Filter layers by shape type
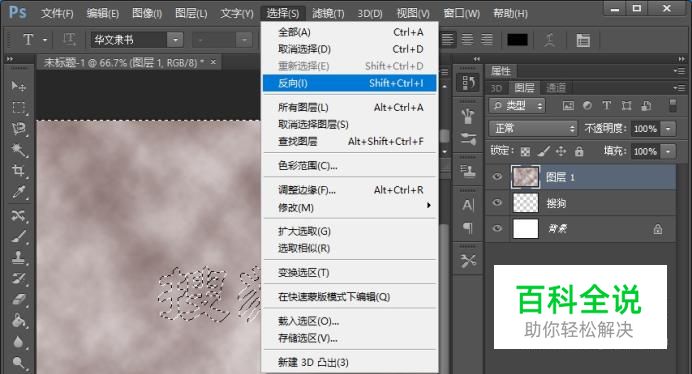Viewport: 692px width, 374px height. (626, 106)
